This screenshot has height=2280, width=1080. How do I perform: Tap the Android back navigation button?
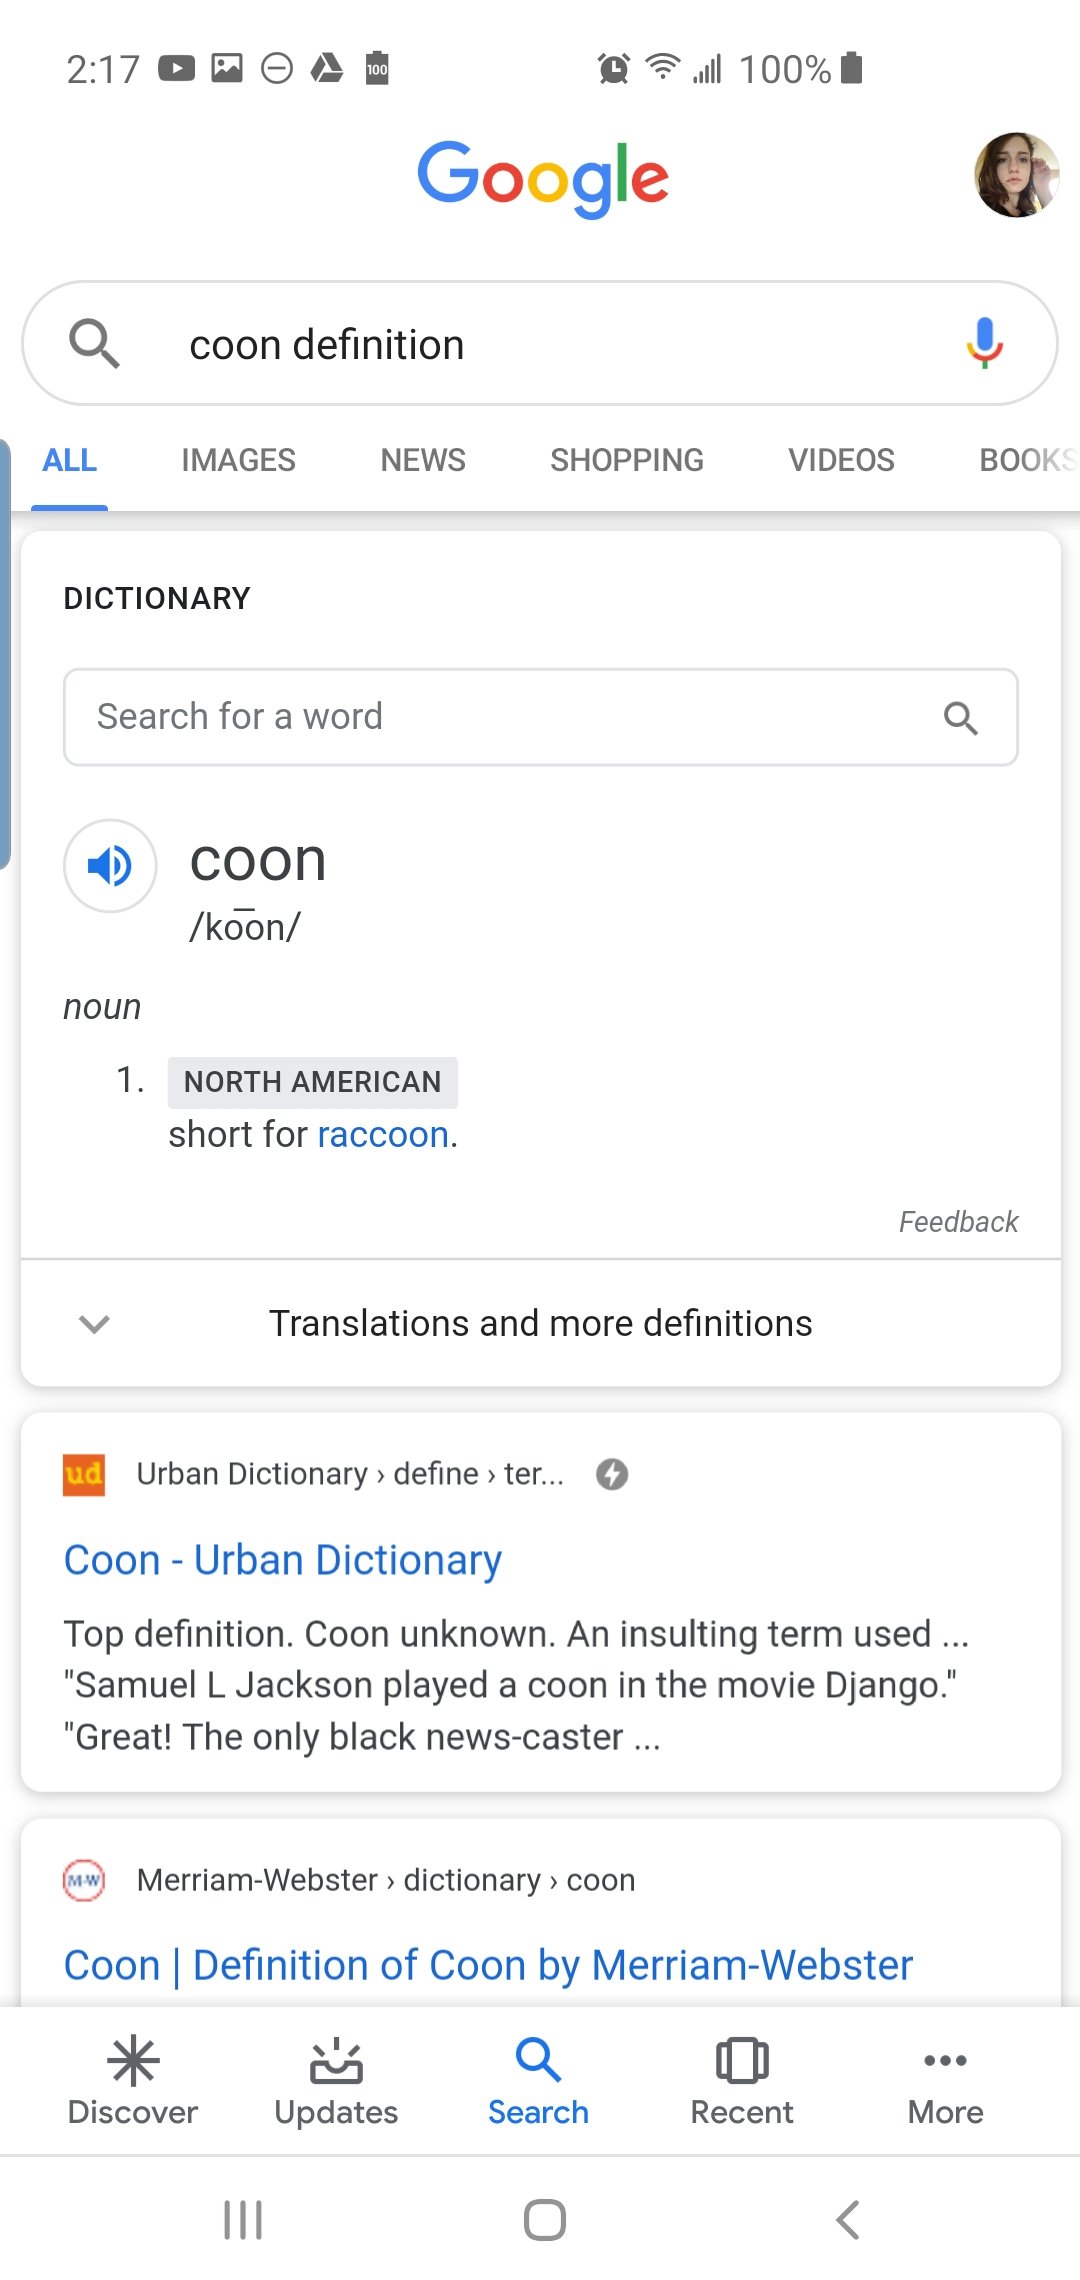click(847, 2220)
